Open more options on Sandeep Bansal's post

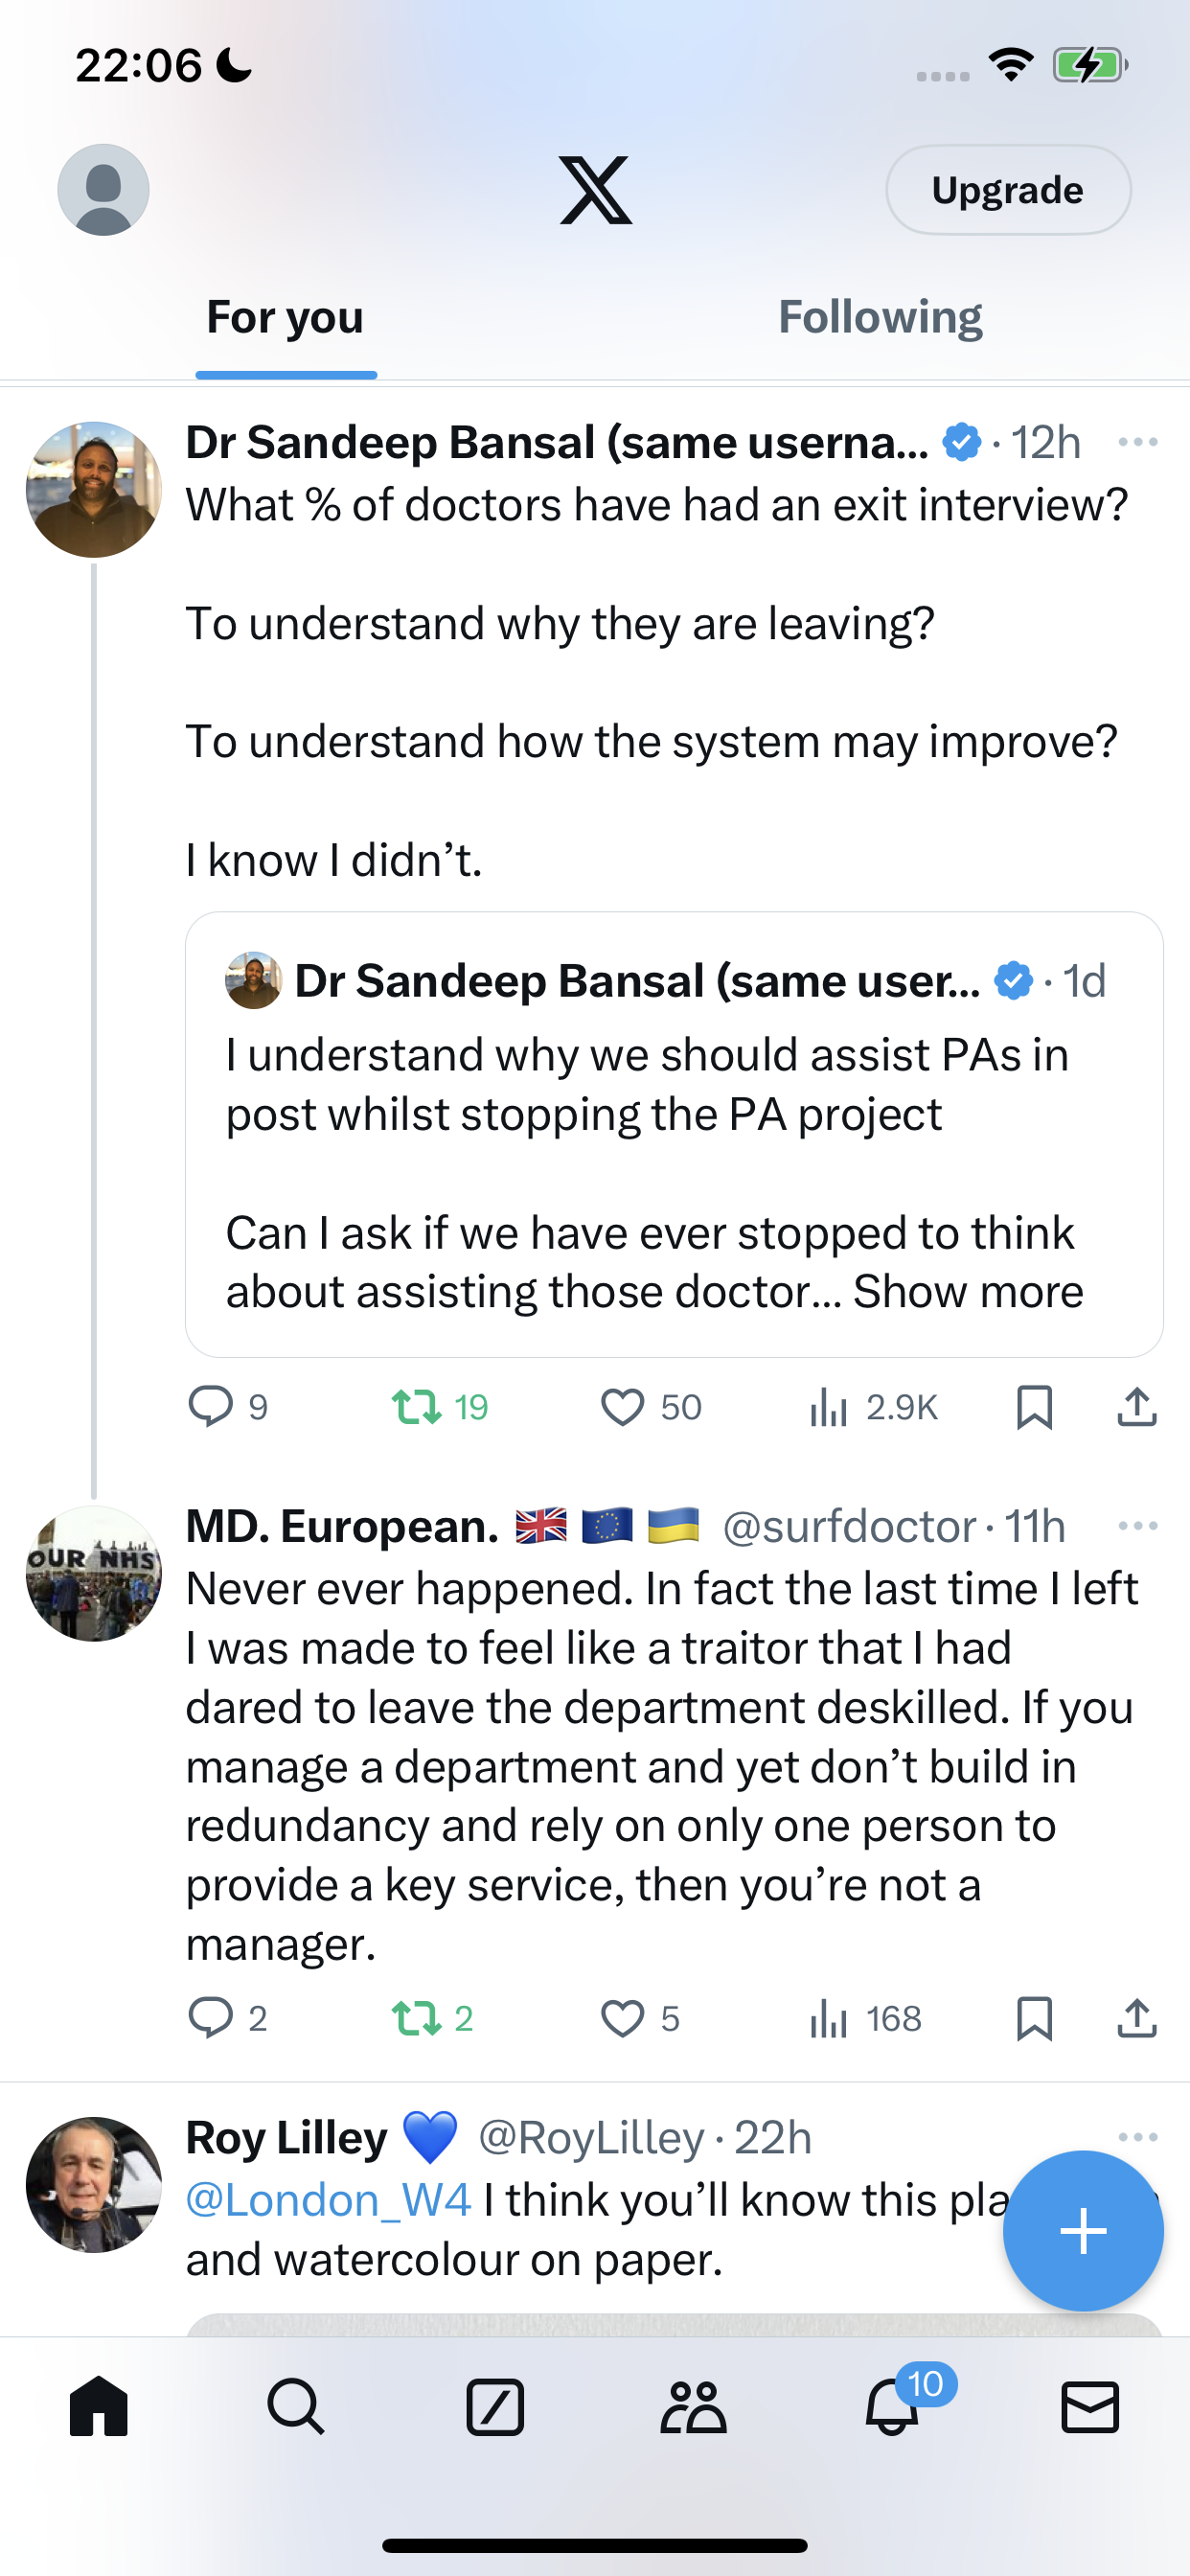(1138, 442)
